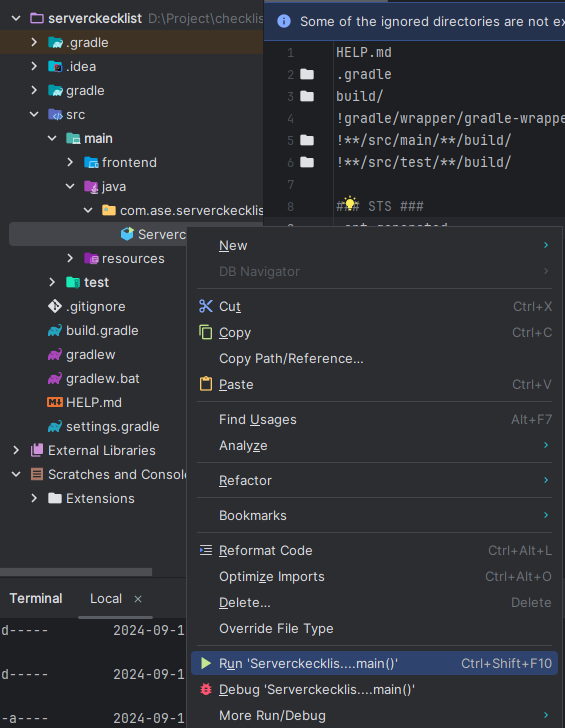Click the green Run play icon

[x=206, y=663]
